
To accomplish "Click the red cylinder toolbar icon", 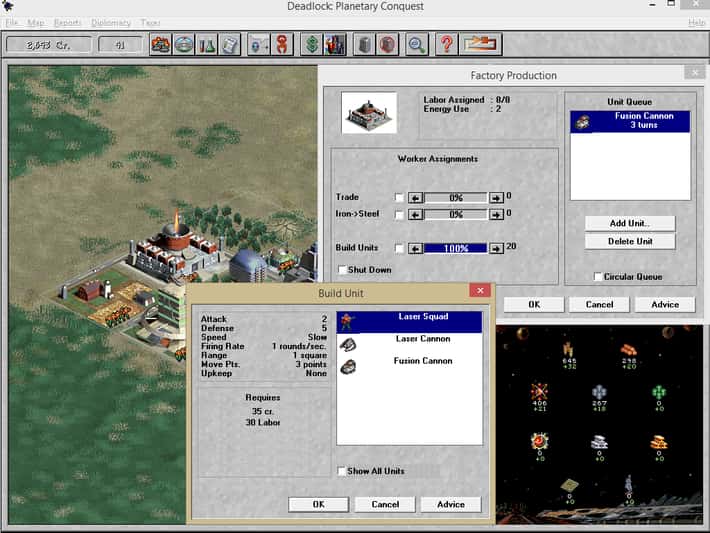I will (387, 44).
